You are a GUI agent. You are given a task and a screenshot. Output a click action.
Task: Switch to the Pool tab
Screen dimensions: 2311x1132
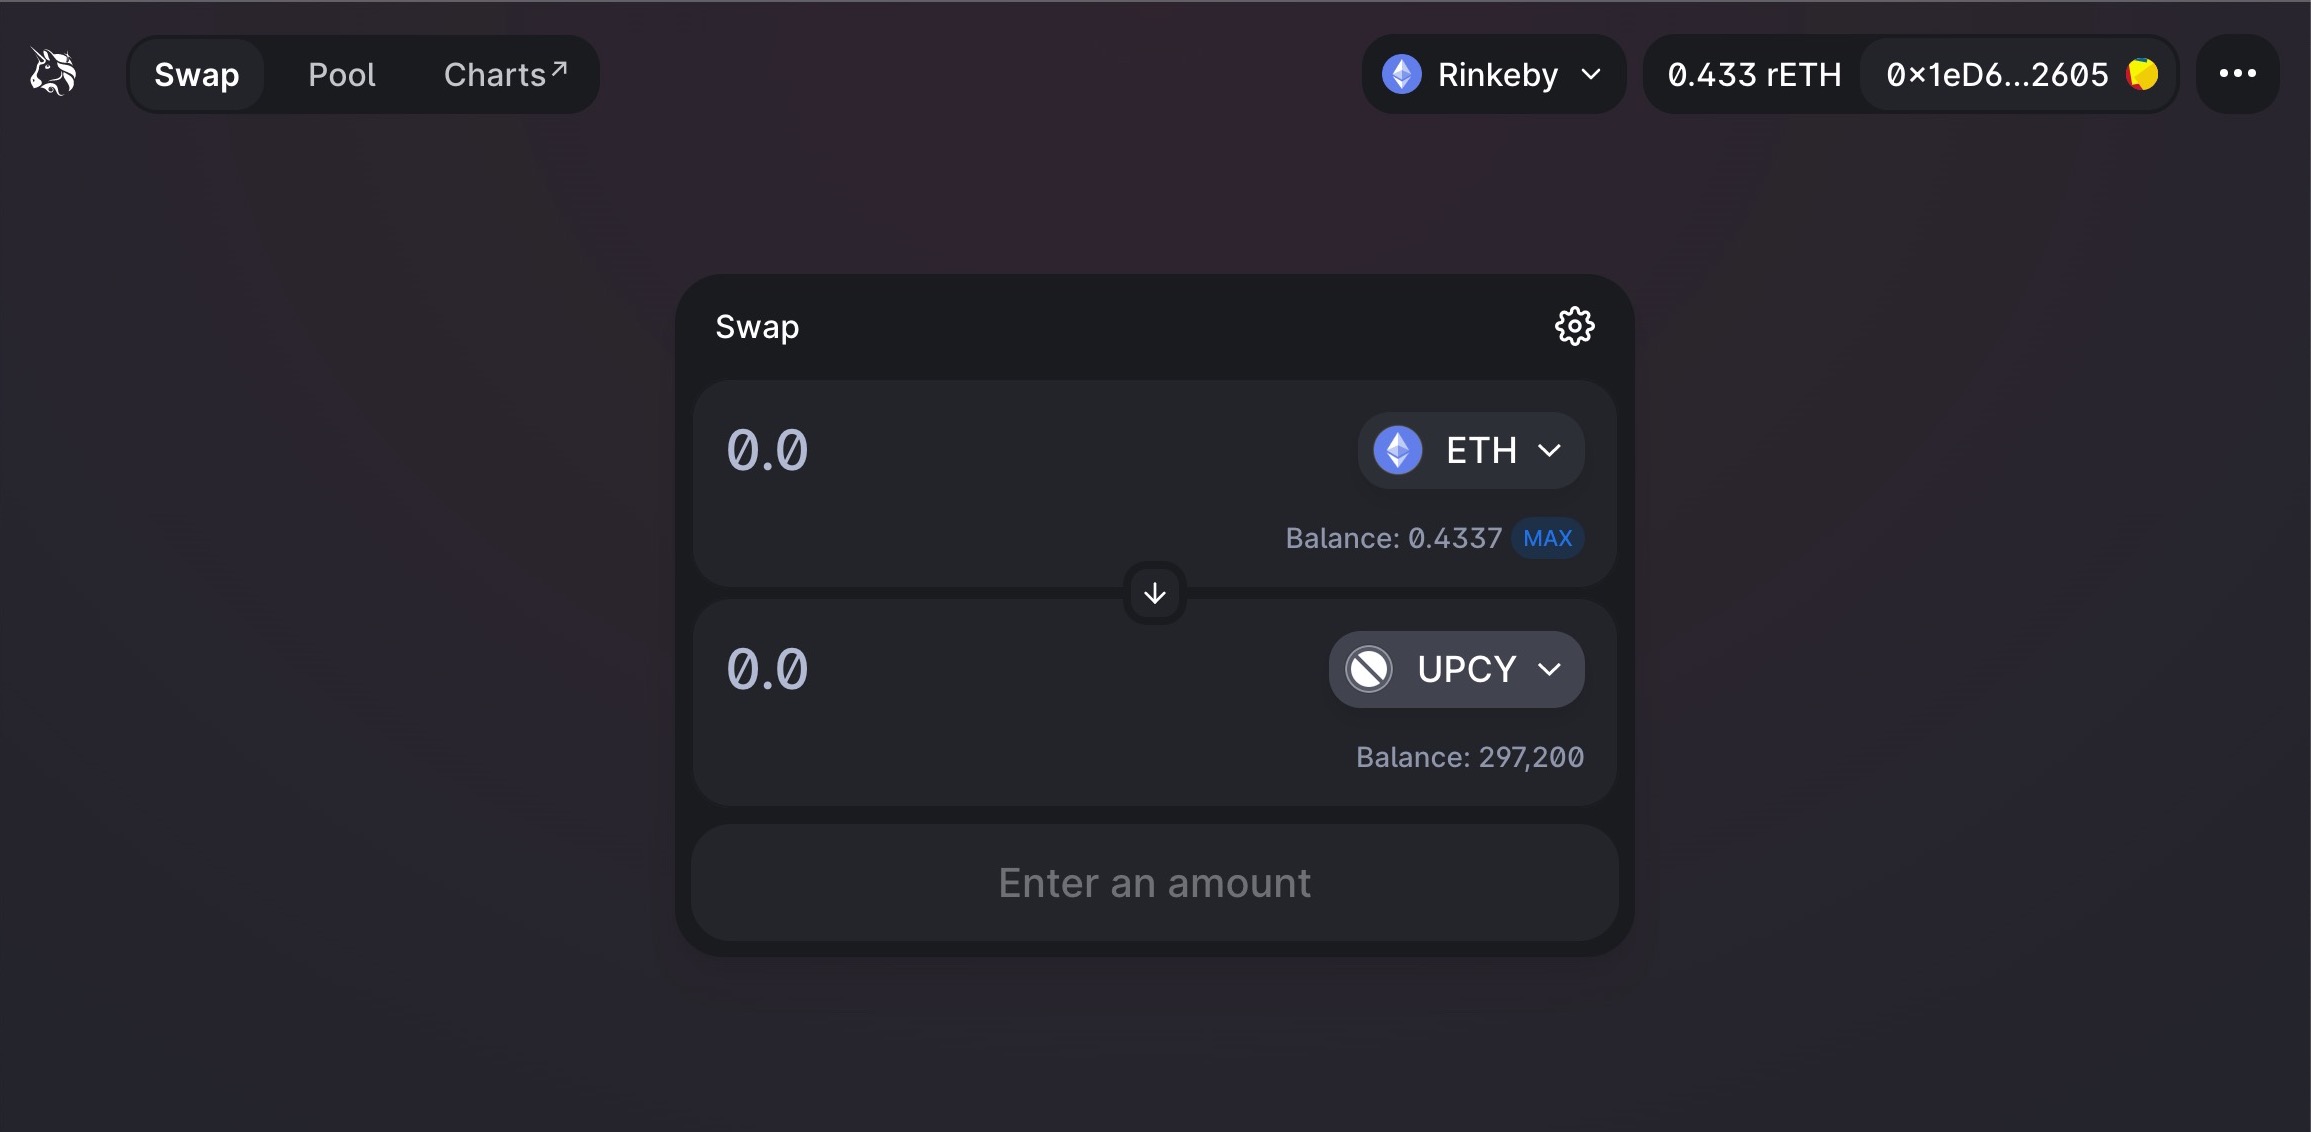pyautogui.click(x=341, y=74)
